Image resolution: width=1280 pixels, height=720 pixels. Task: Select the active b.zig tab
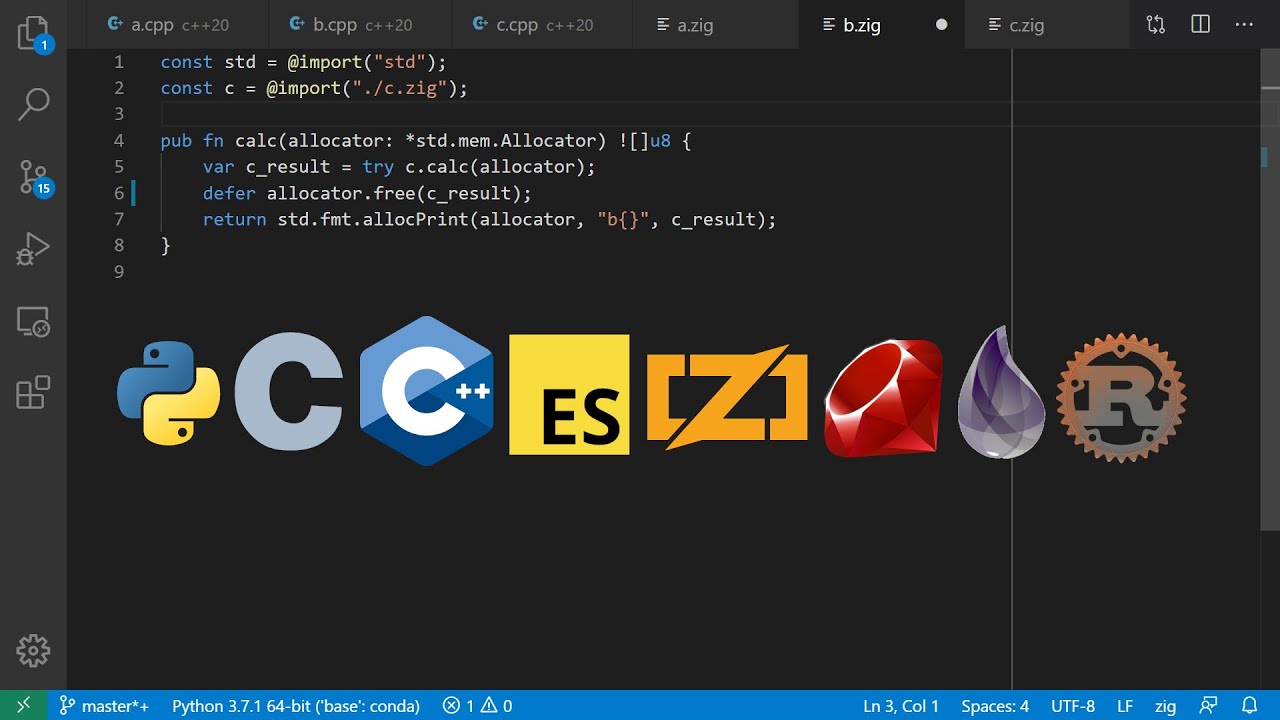point(883,25)
